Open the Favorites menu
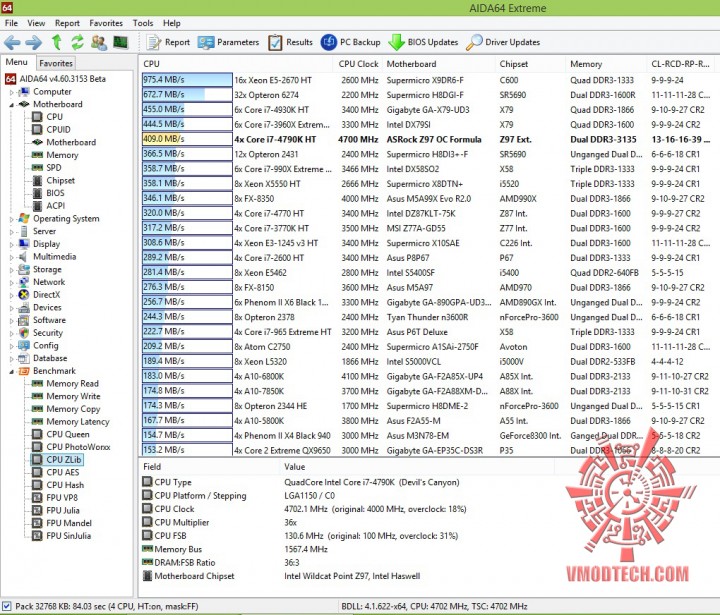Image resolution: width=720 pixels, height=615 pixels. tap(106, 23)
